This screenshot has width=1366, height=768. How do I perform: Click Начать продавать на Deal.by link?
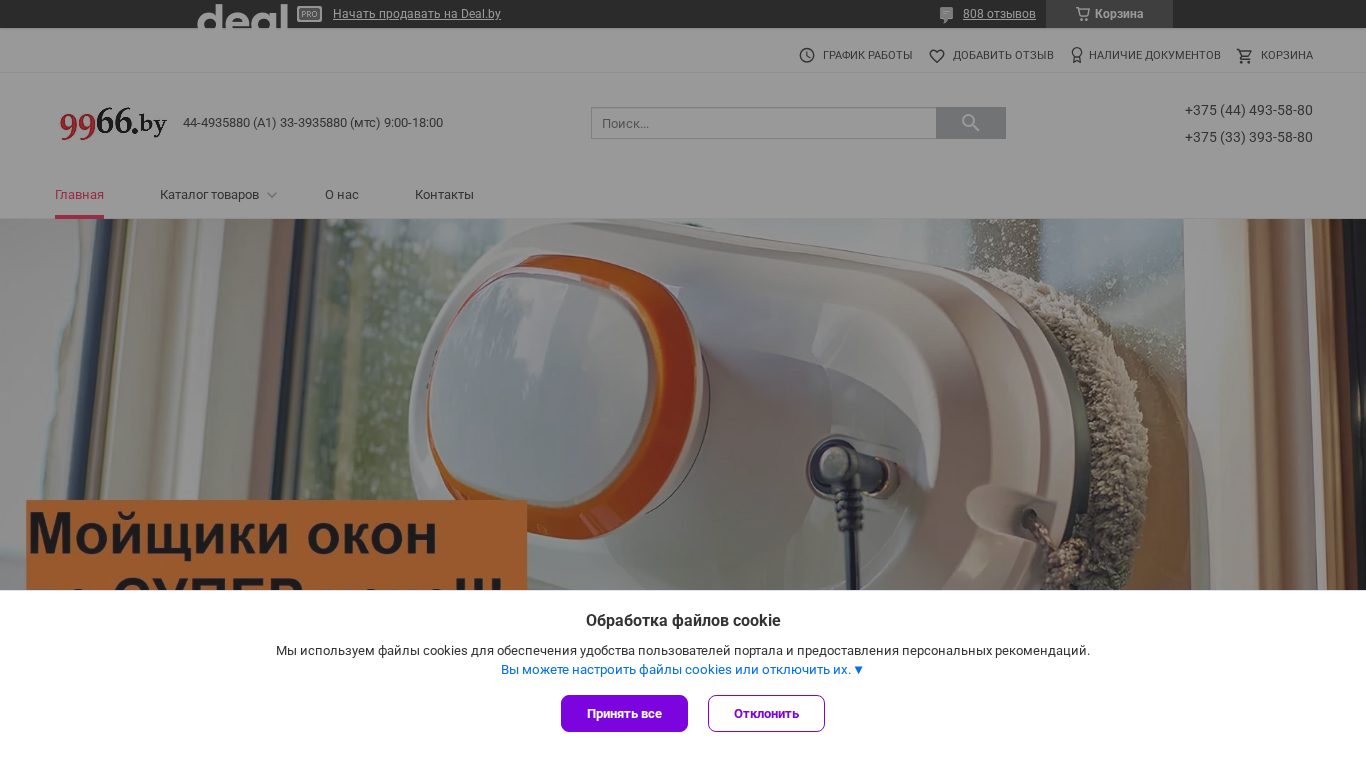[417, 14]
